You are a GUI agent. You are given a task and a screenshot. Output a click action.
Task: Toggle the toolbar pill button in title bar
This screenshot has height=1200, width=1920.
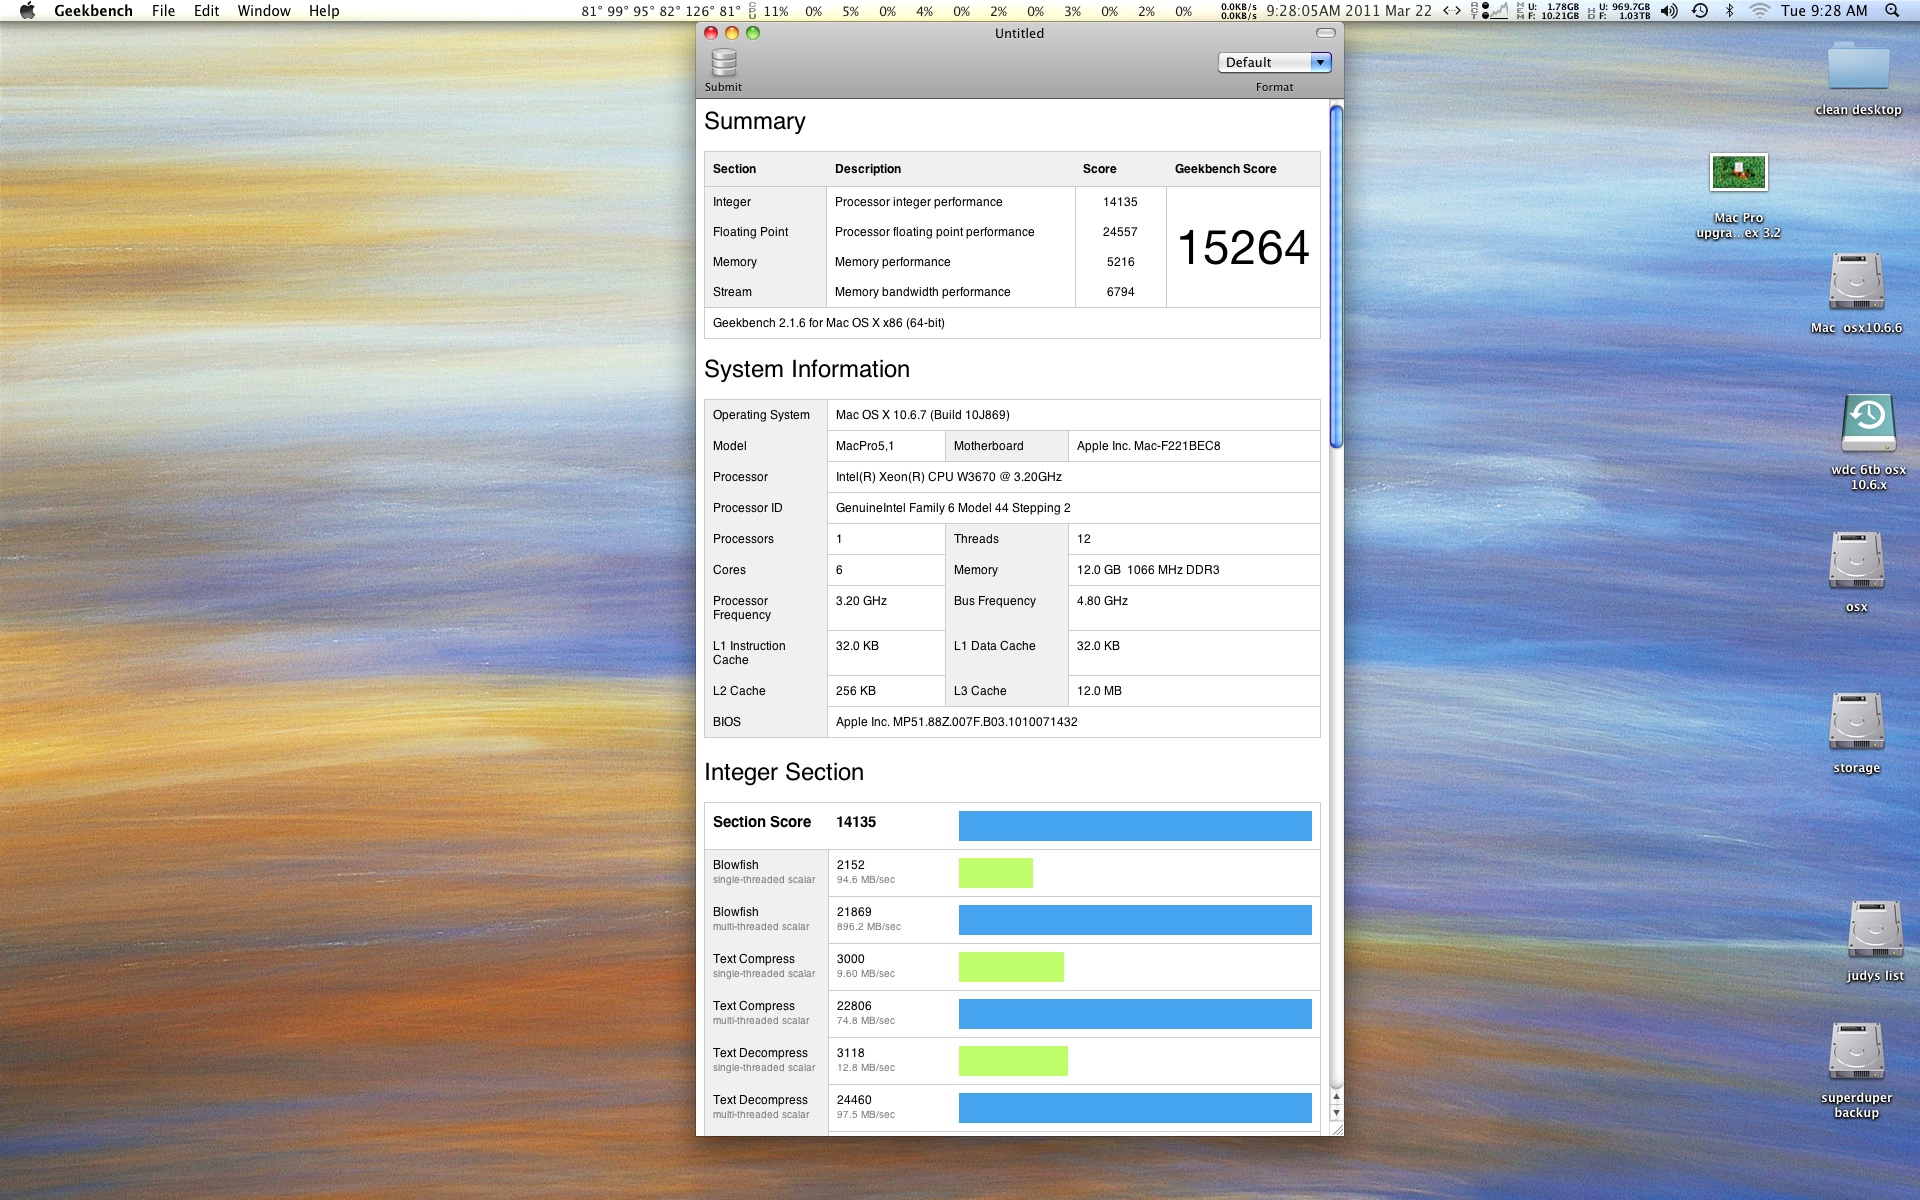[1325, 33]
